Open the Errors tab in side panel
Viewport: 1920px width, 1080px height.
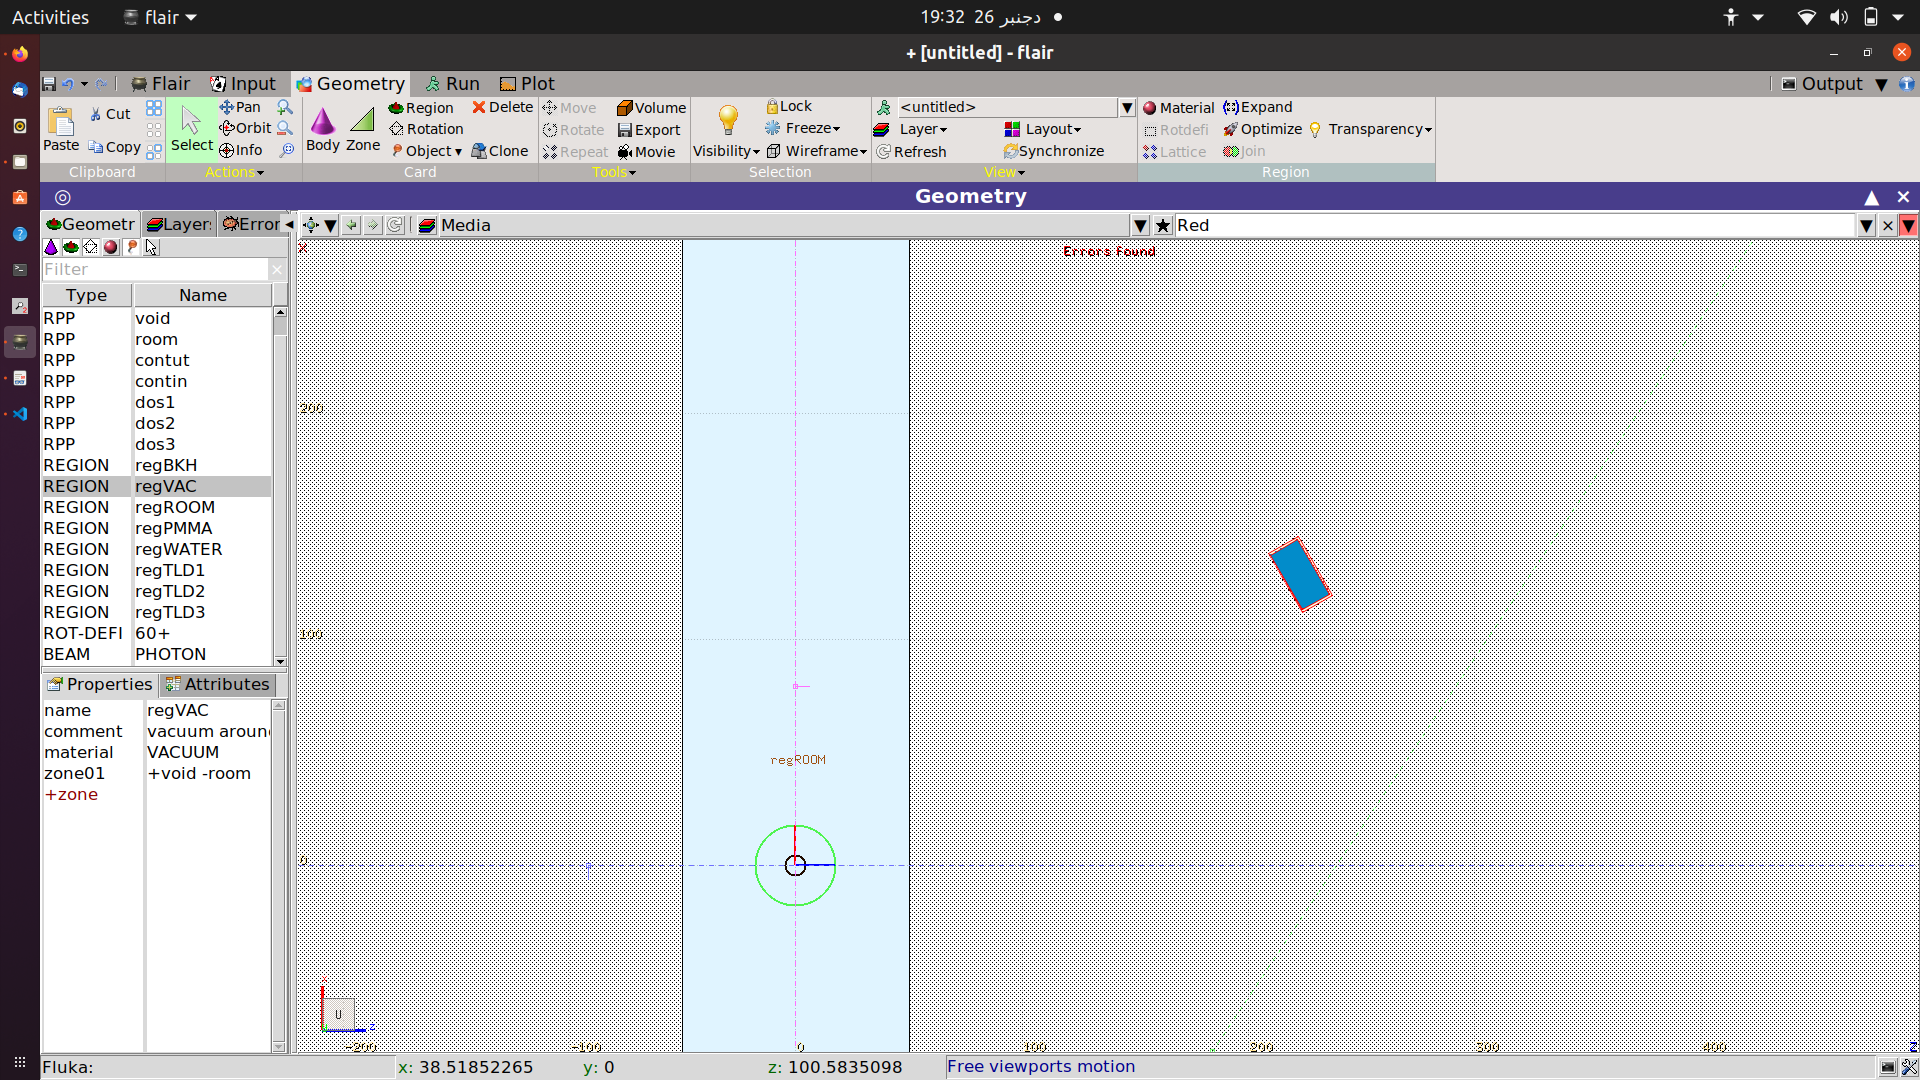251,224
